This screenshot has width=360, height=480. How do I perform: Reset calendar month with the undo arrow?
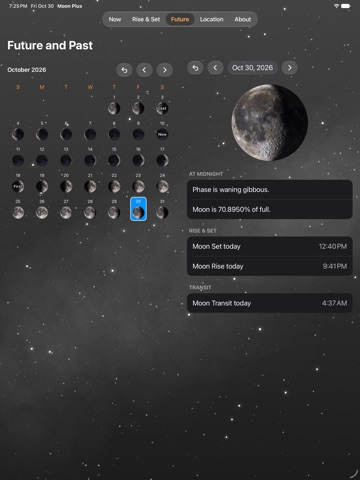[x=124, y=70]
